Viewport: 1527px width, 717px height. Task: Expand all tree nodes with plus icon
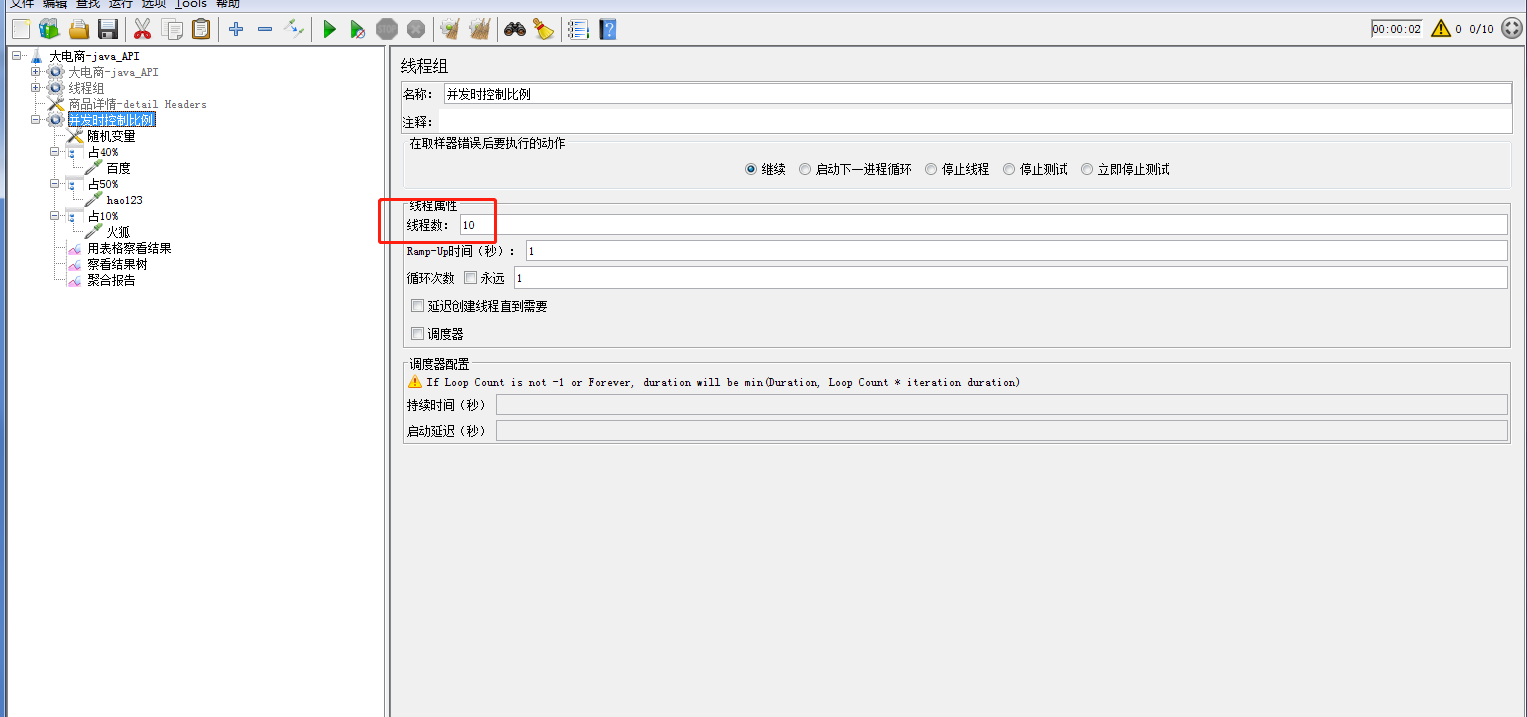(236, 29)
